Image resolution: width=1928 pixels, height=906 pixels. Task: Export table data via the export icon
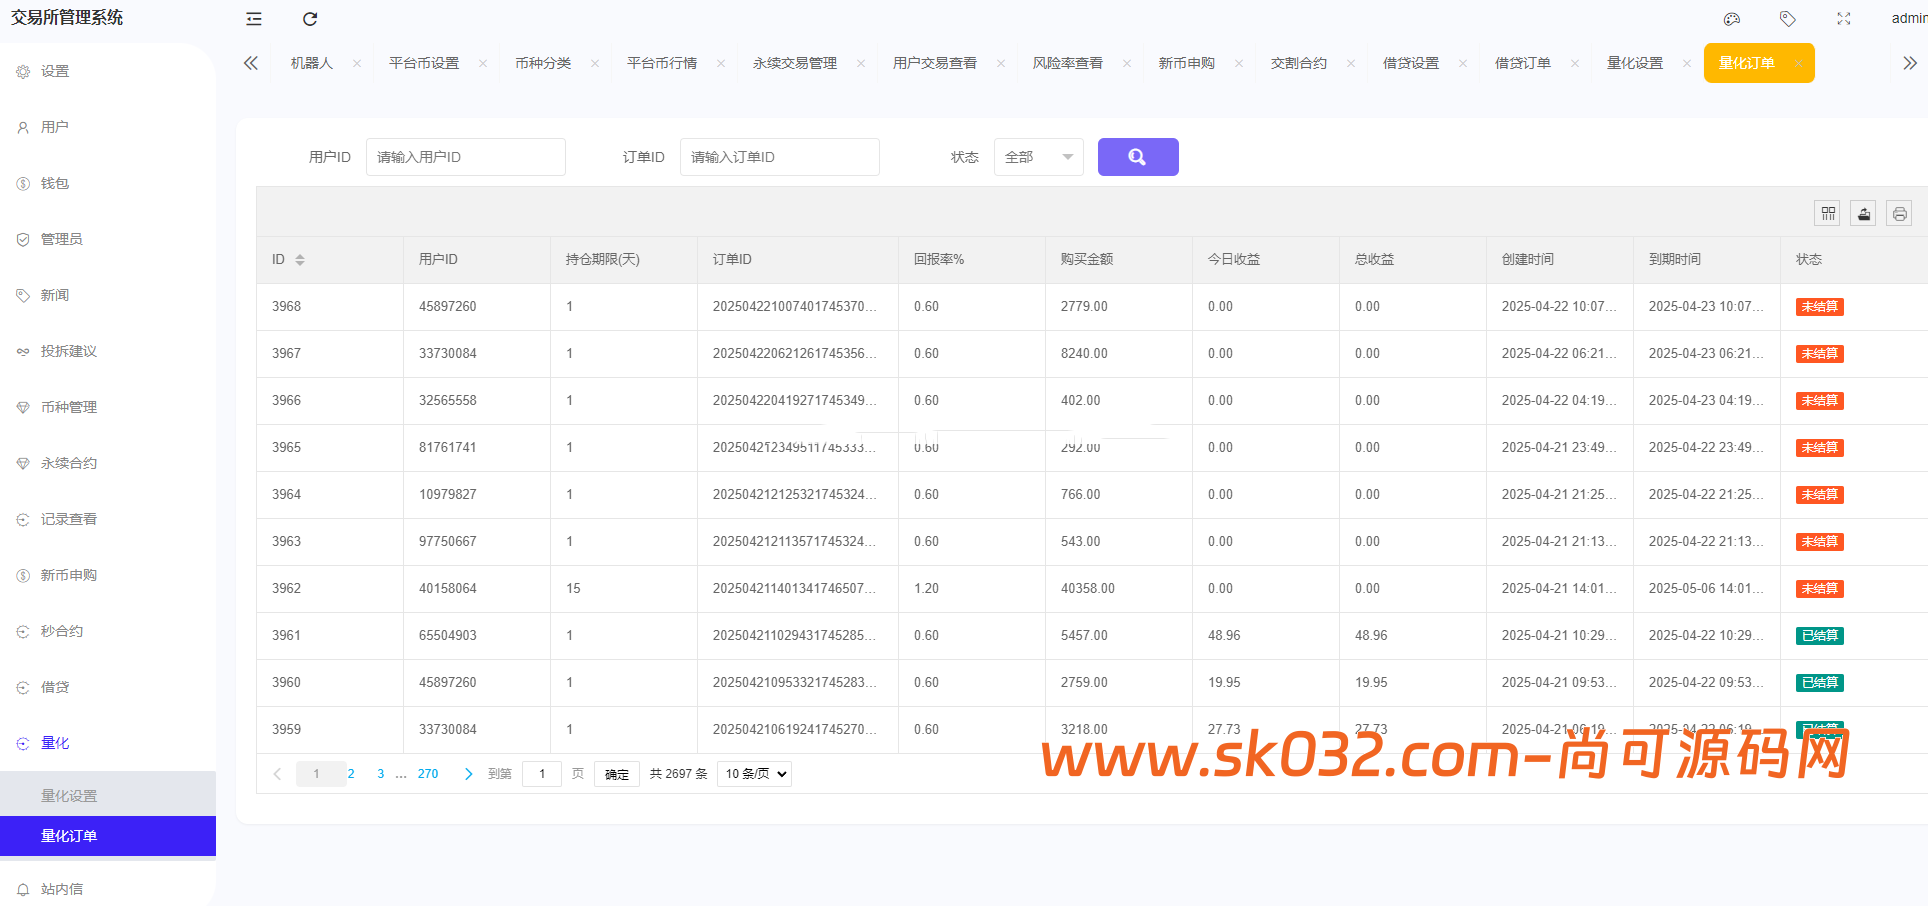1863,212
